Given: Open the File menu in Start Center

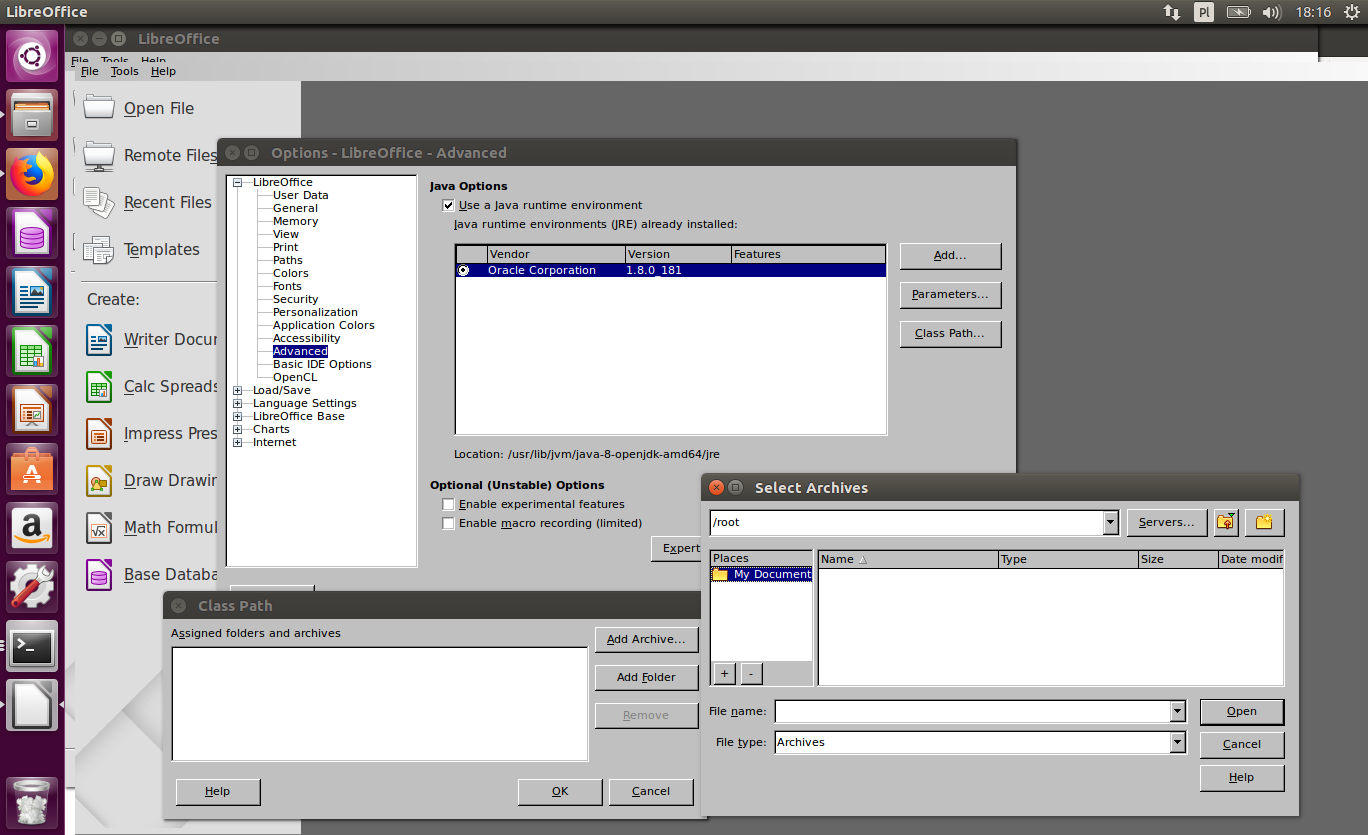Looking at the screenshot, I should tap(89, 71).
